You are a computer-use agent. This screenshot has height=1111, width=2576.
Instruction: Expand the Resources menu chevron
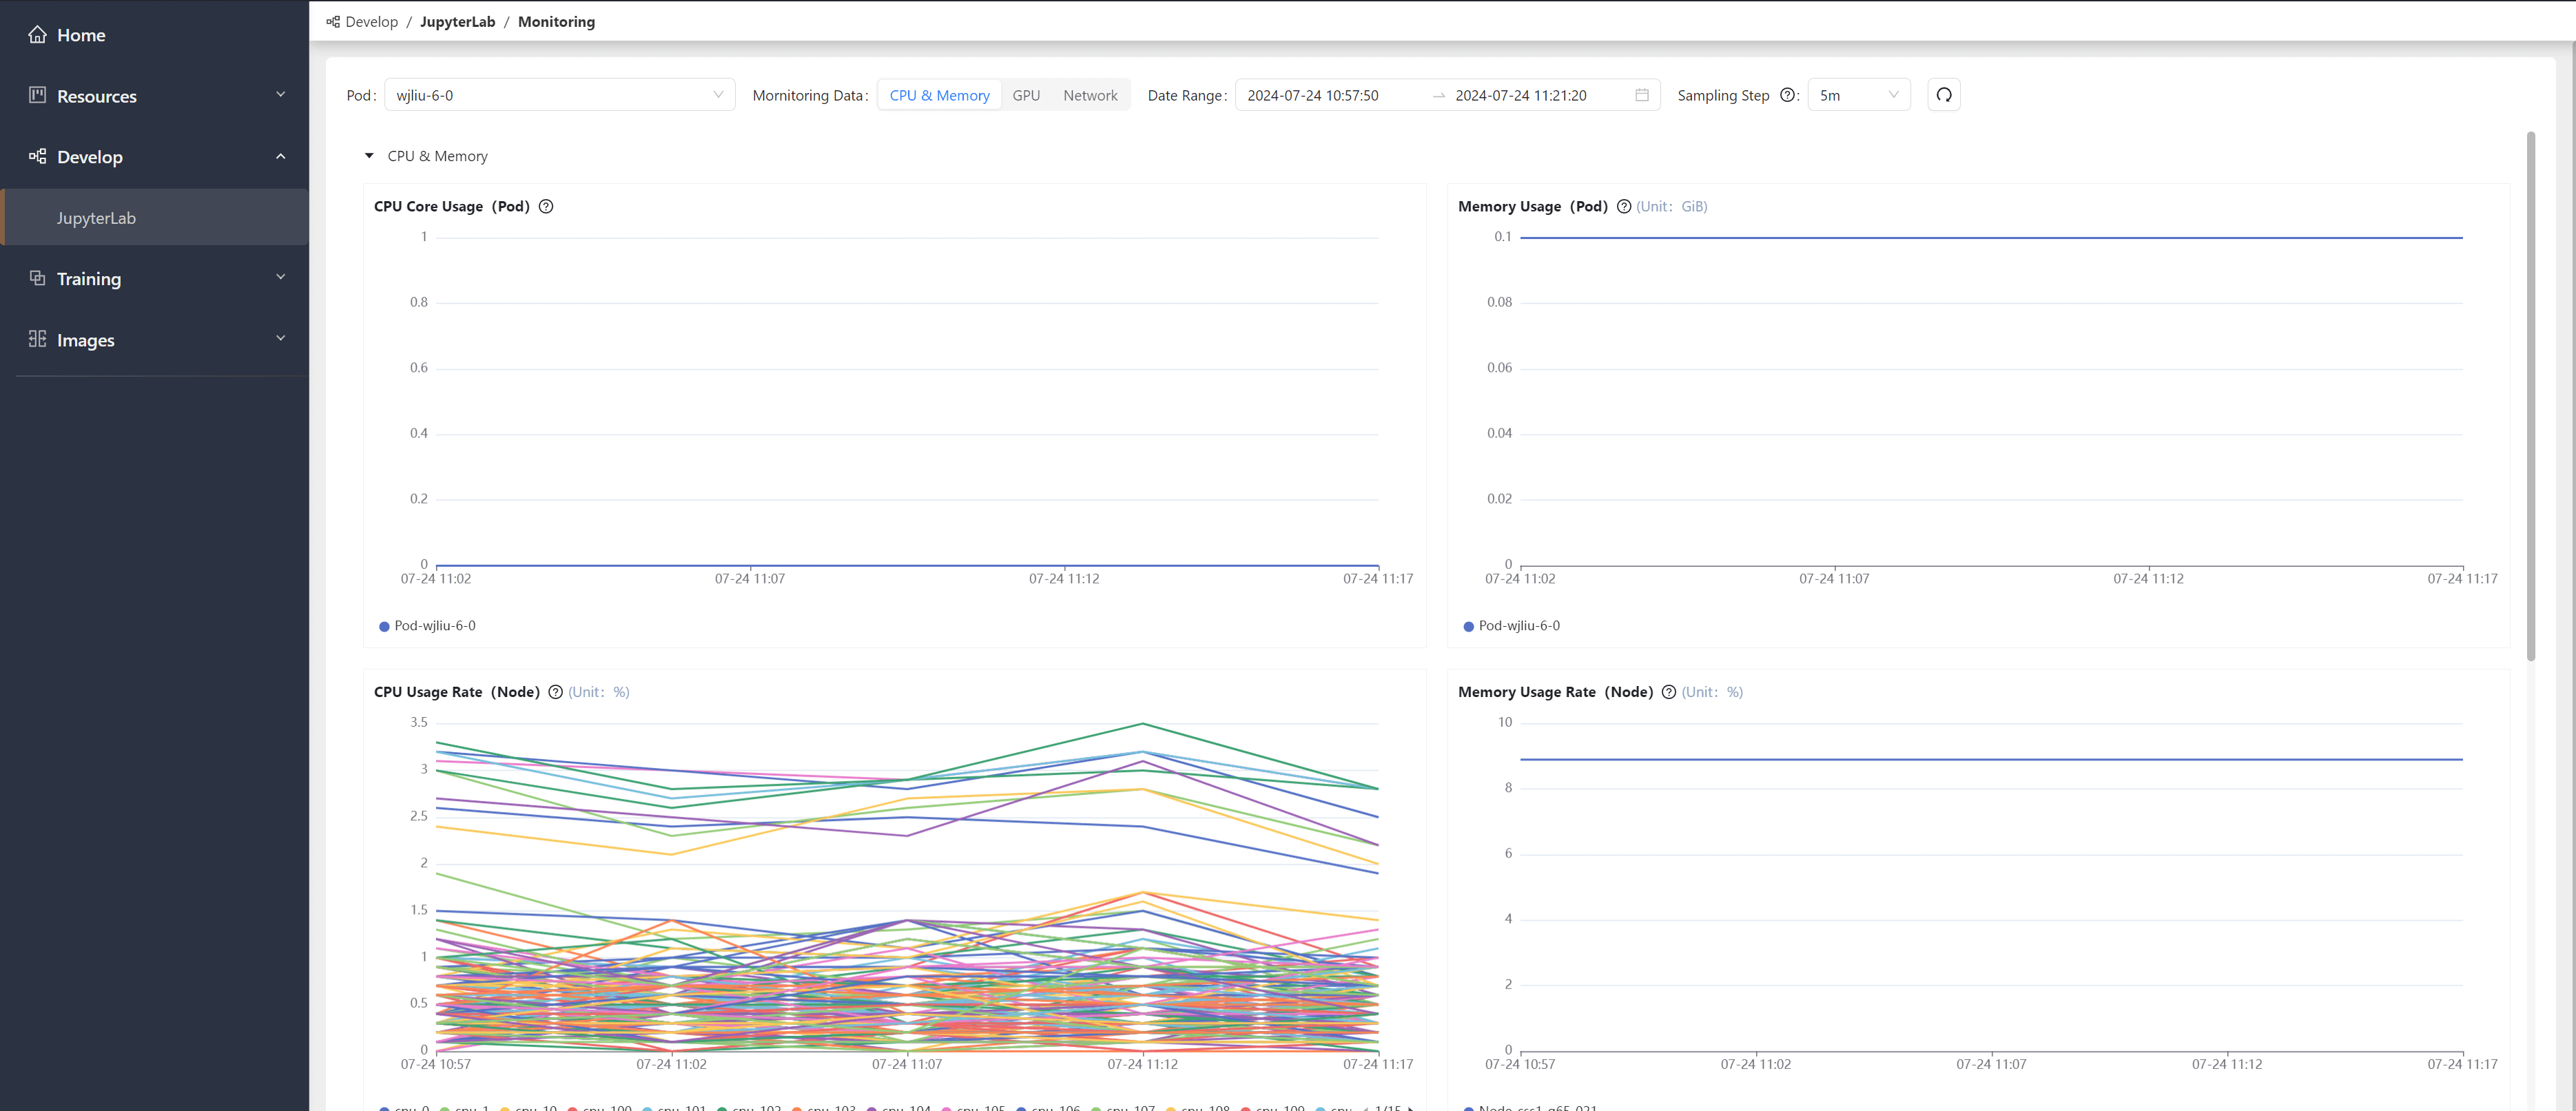click(x=281, y=94)
